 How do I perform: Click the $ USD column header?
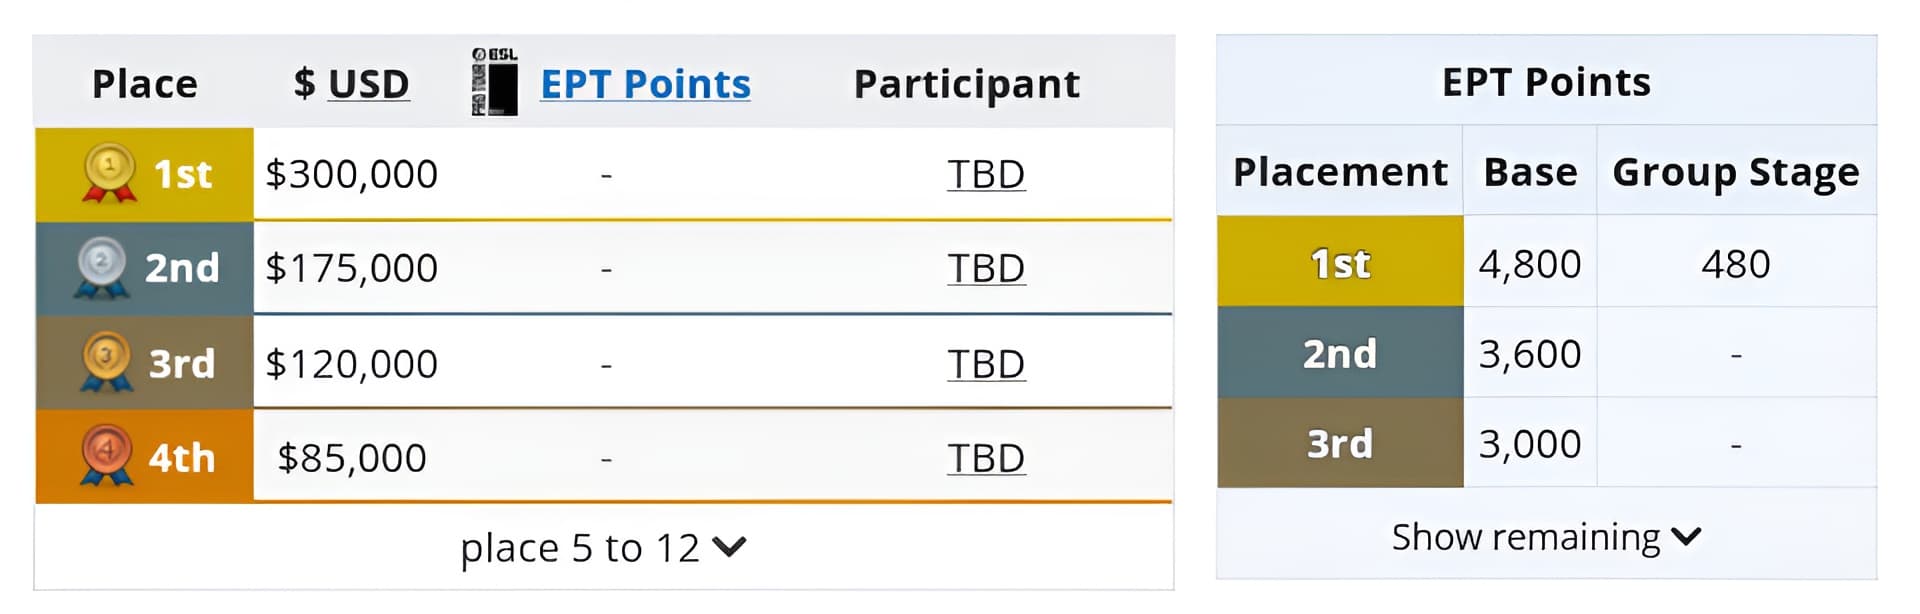pyautogui.click(x=348, y=84)
